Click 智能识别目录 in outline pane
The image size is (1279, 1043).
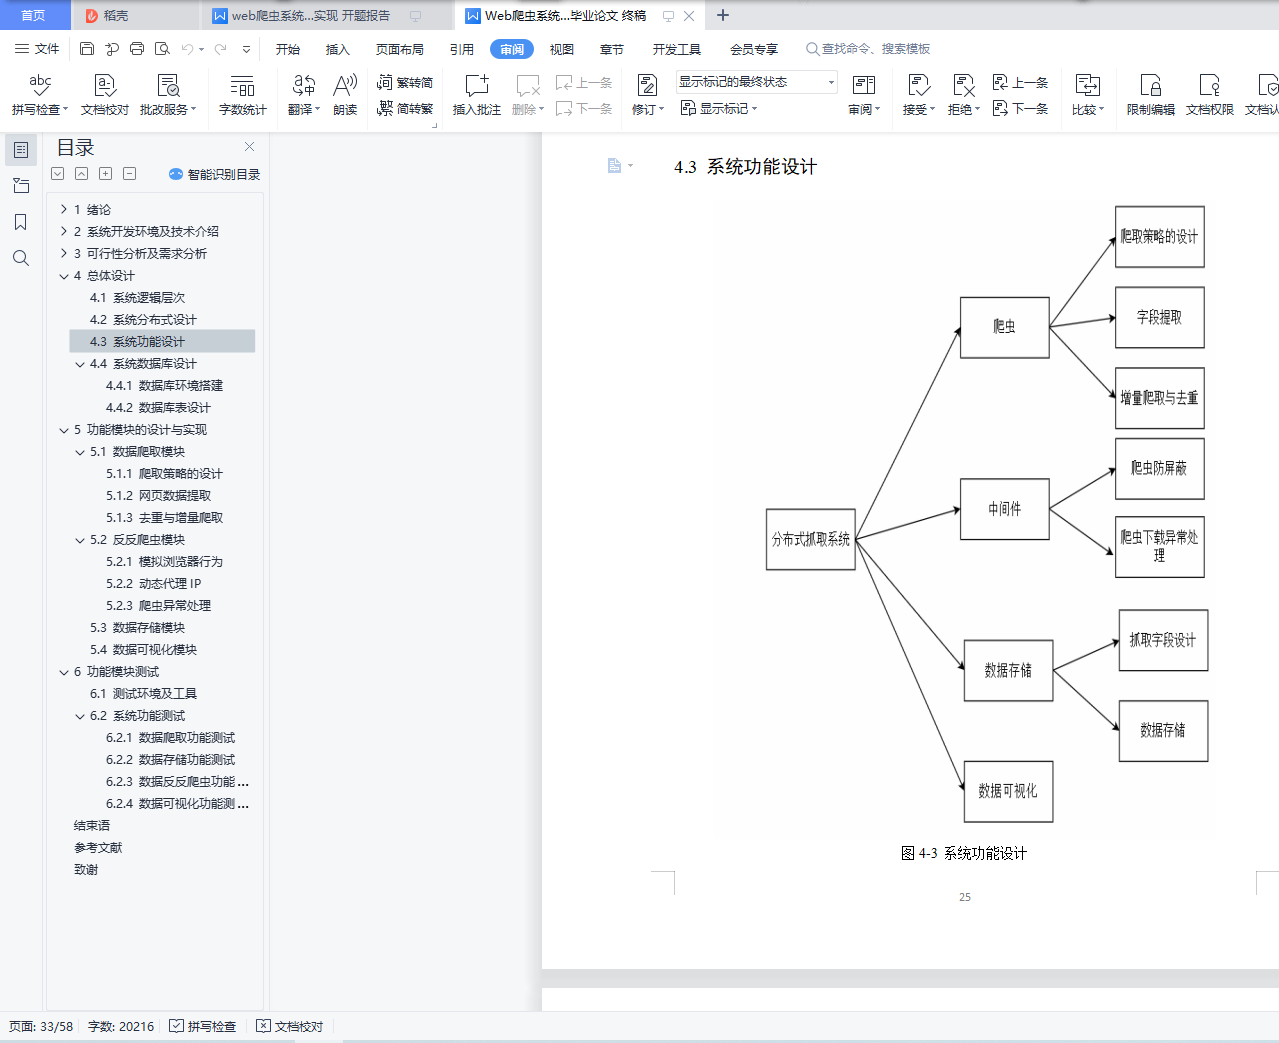coord(215,174)
